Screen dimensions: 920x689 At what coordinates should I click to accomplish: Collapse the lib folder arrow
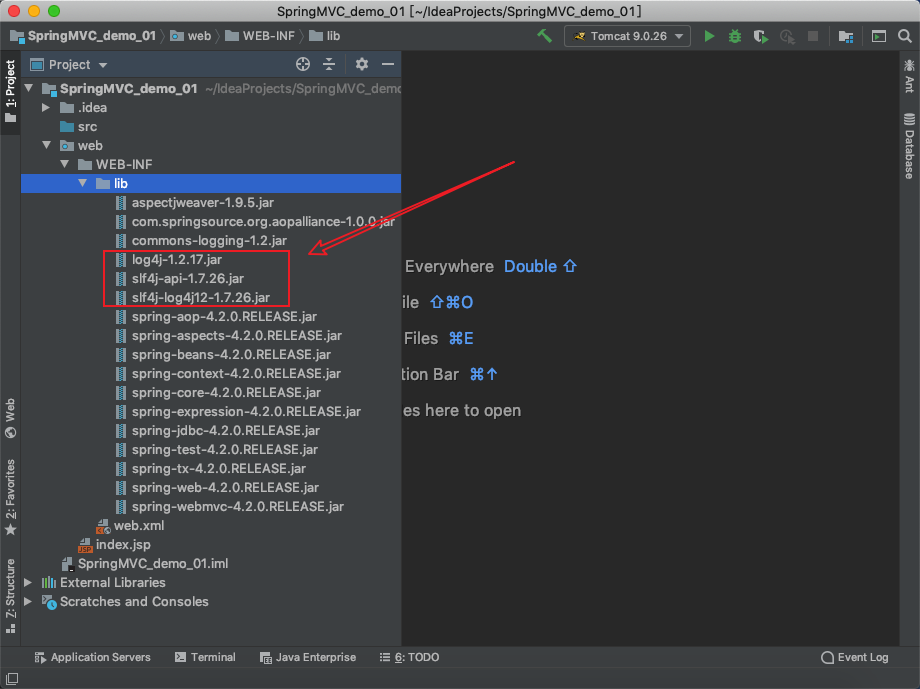click(83, 183)
